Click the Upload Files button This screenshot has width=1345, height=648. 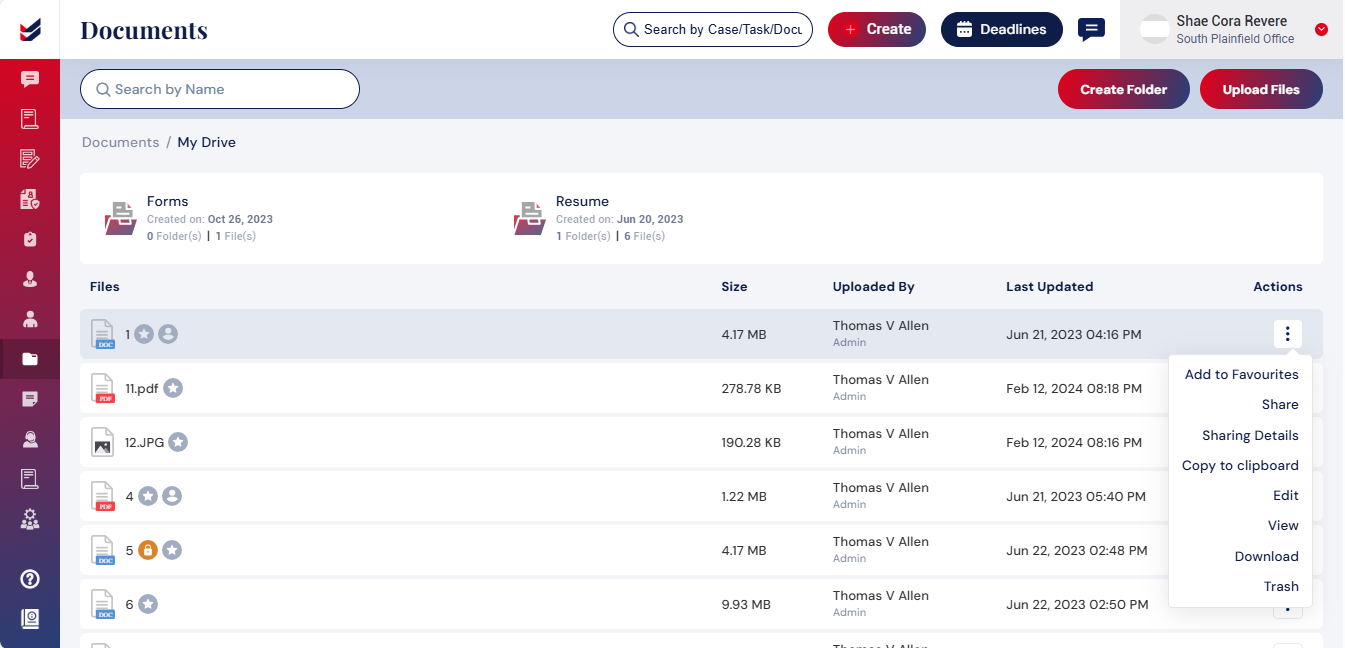coord(1261,89)
